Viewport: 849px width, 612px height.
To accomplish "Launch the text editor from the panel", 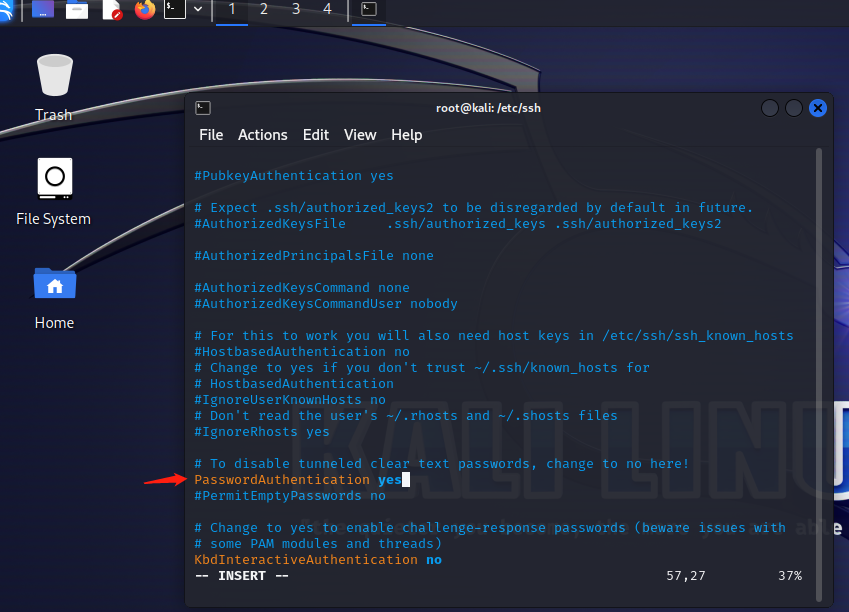I will 111,10.
